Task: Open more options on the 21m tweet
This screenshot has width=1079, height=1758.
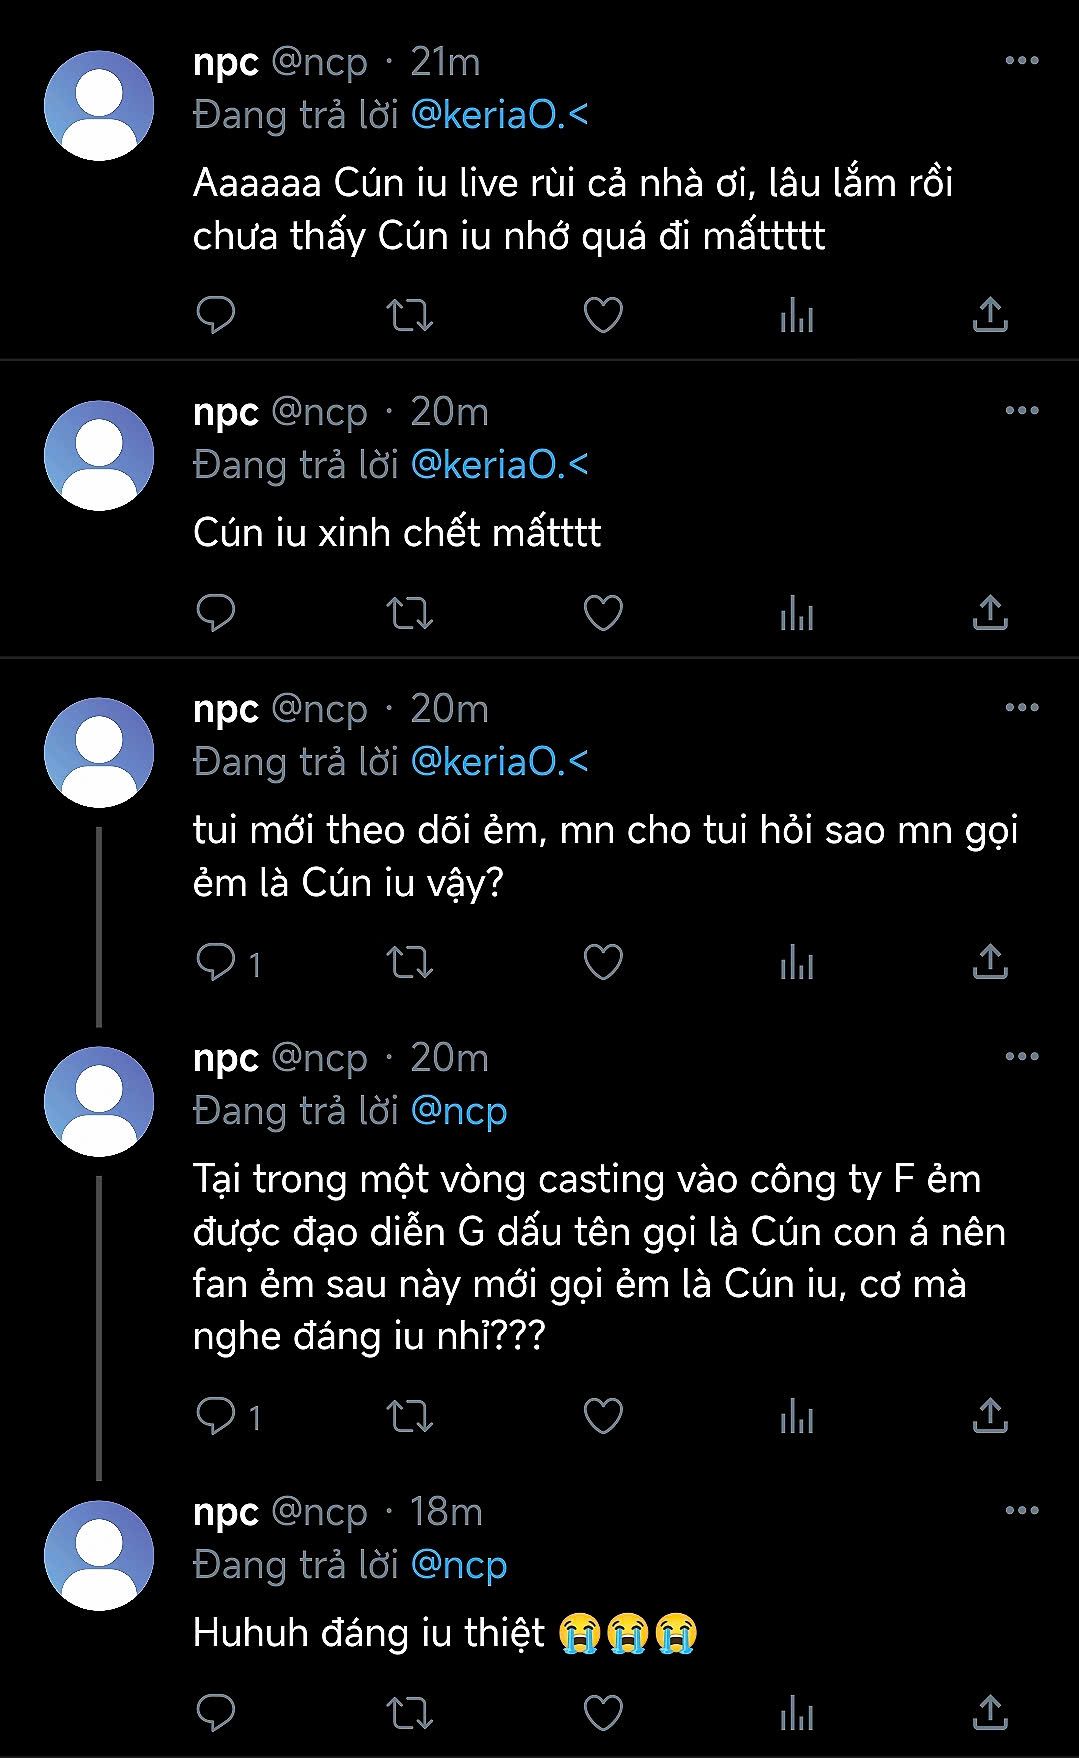Action: pos(1021,61)
